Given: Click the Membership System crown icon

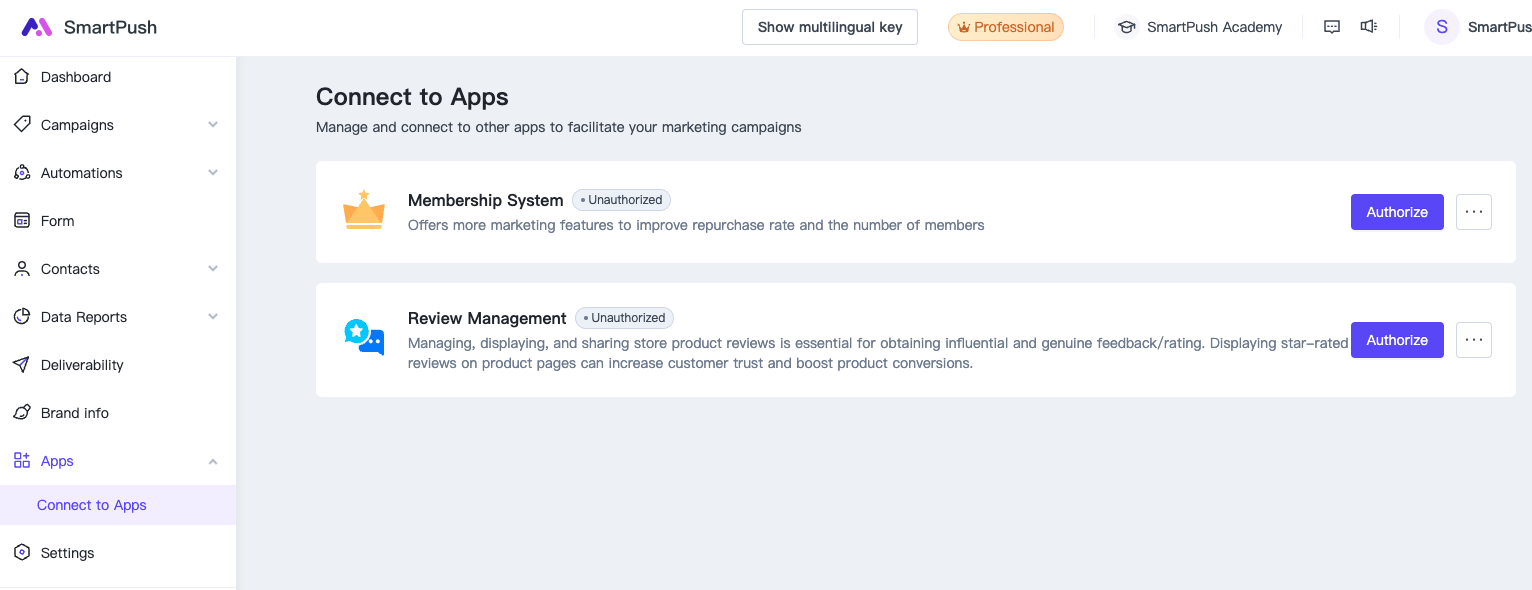Looking at the screenshot, I should pos(364,211).
